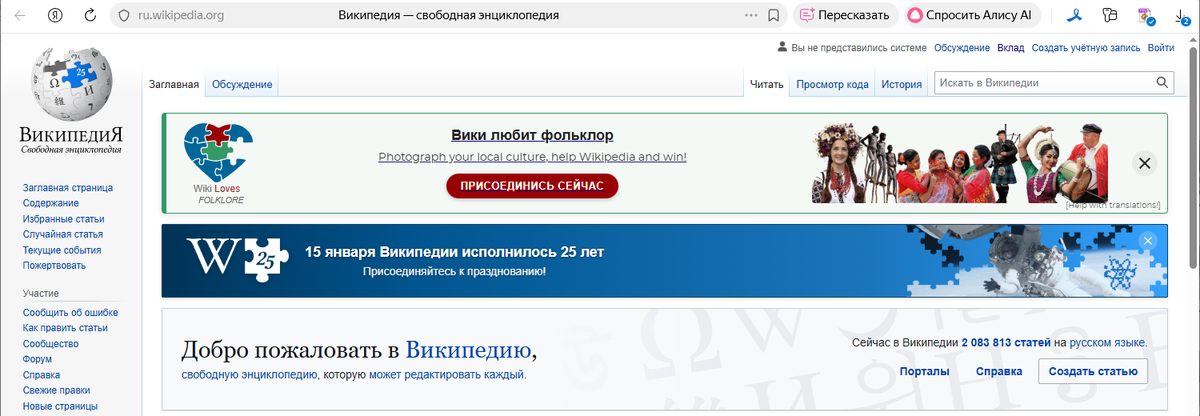1200x416 pixels.
Task: Open Заглавная страница sidebar link
Action: (68, 187)
